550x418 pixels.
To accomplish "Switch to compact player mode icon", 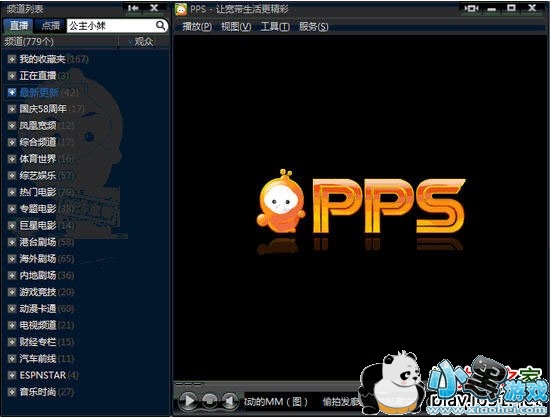I will tap(471, 8).
